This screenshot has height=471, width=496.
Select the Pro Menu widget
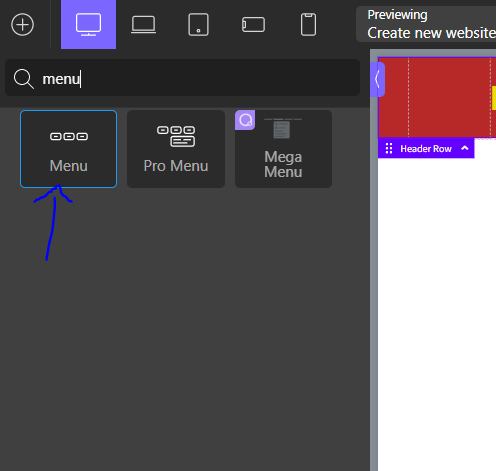(x=176, y=149)
